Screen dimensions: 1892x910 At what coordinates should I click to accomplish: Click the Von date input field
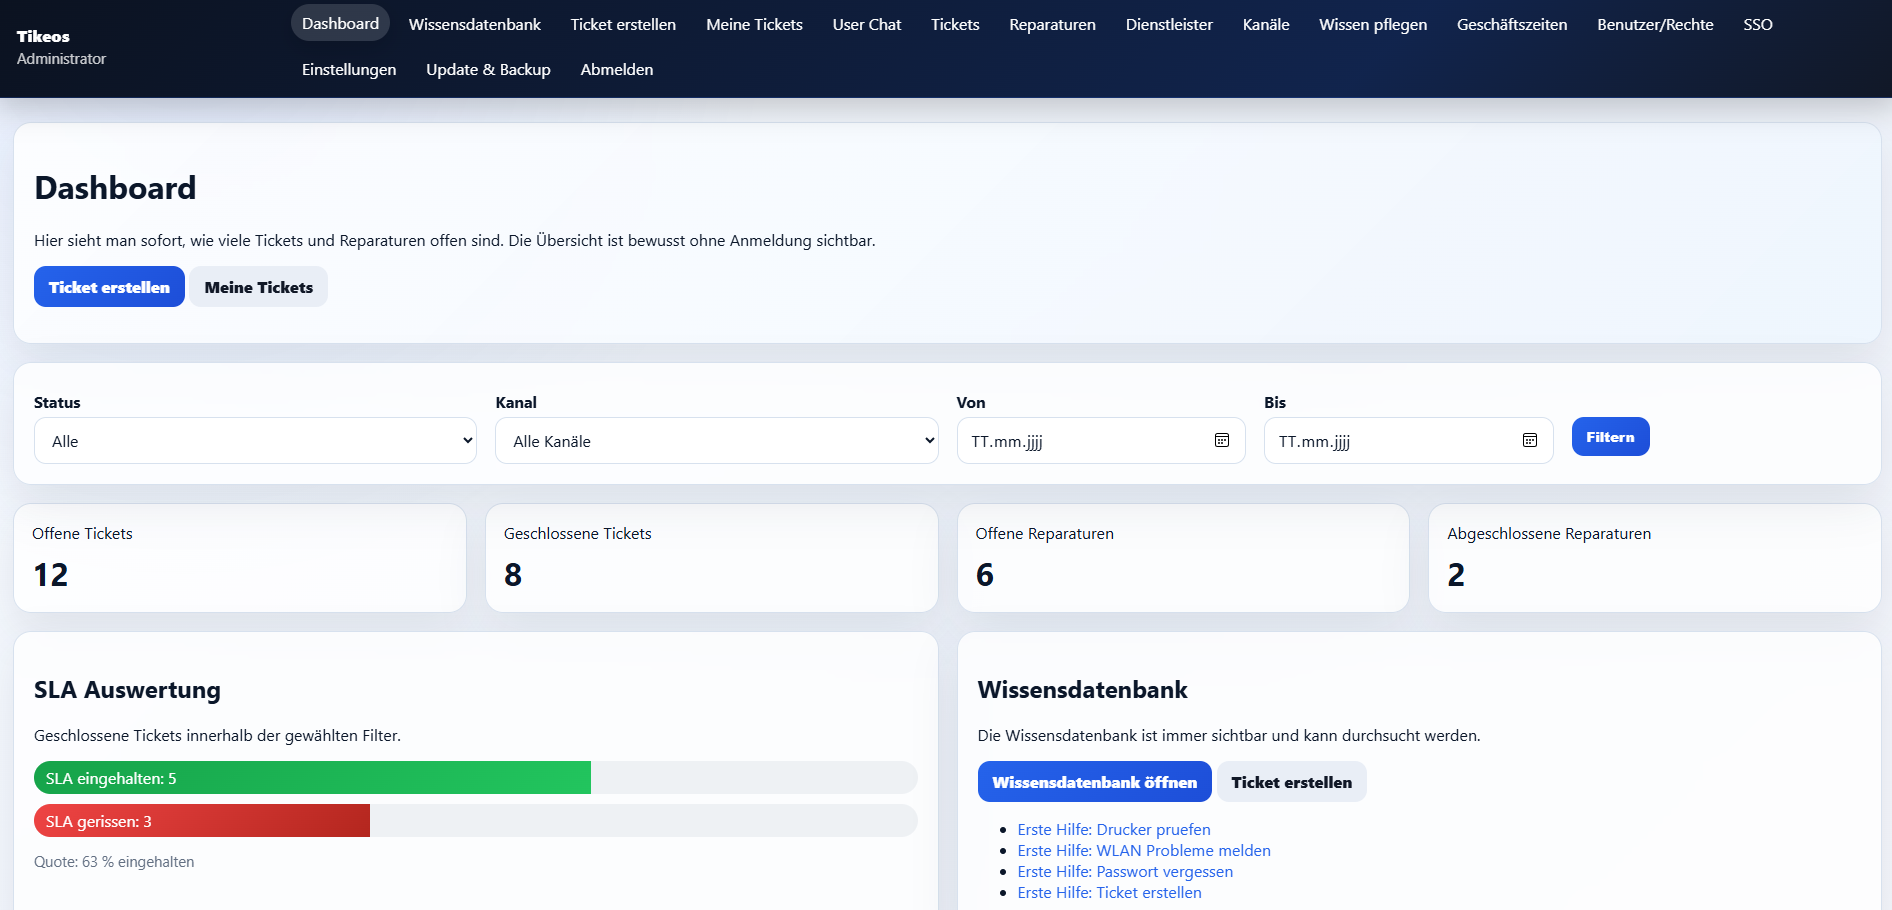click(1101, 441)
